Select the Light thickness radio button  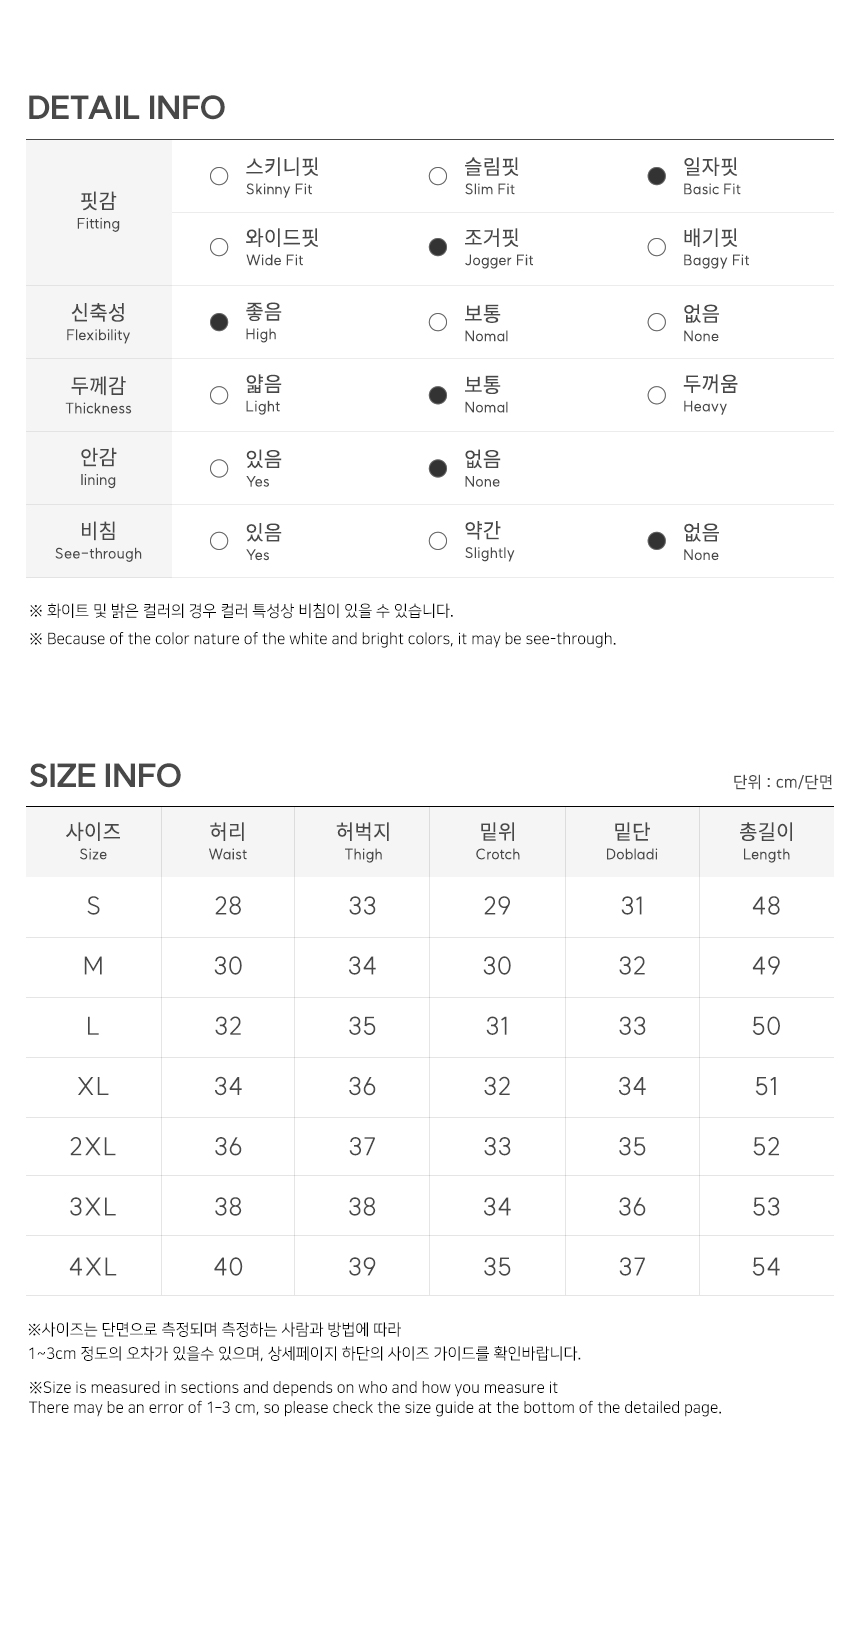click(x=219, y=395)
